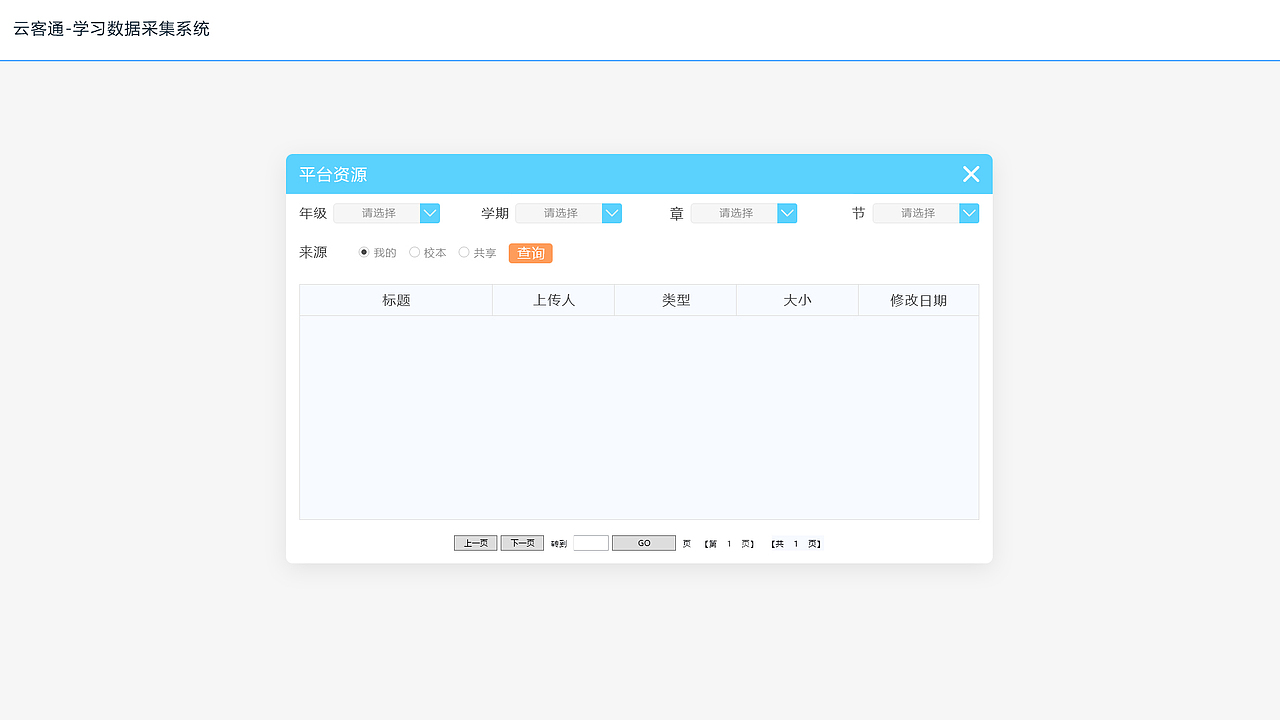Click the 标题 column header
This screenshot has width=1280, height=720.
[x=396, y=299]
